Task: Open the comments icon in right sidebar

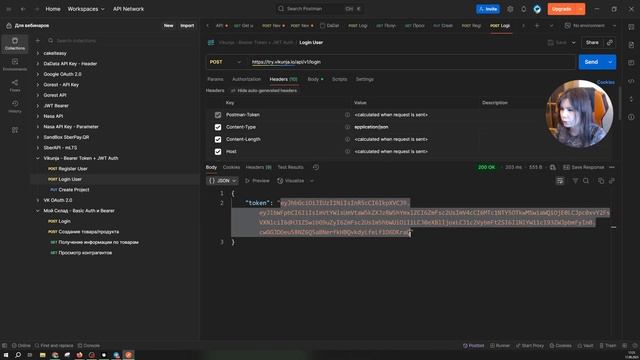Action: pos(631,63)
